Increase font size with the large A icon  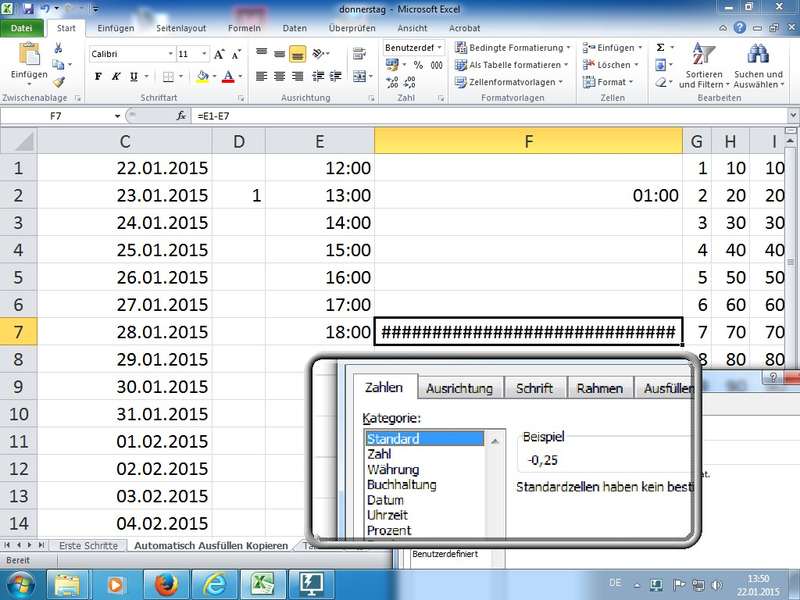click(x=219, y=55)
